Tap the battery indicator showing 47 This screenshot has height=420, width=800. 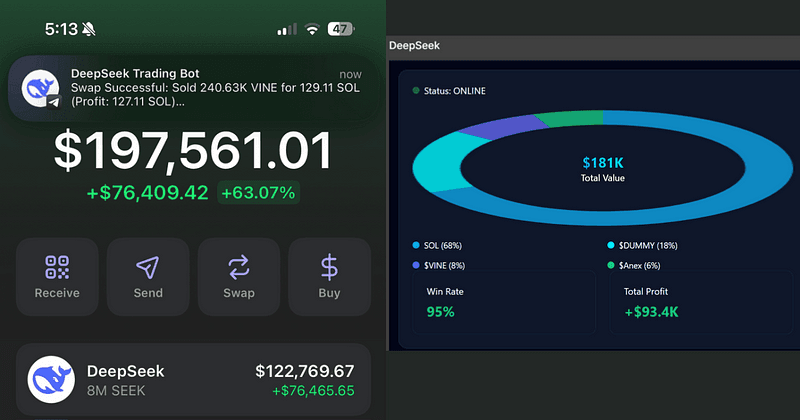[x=341, y=29]
